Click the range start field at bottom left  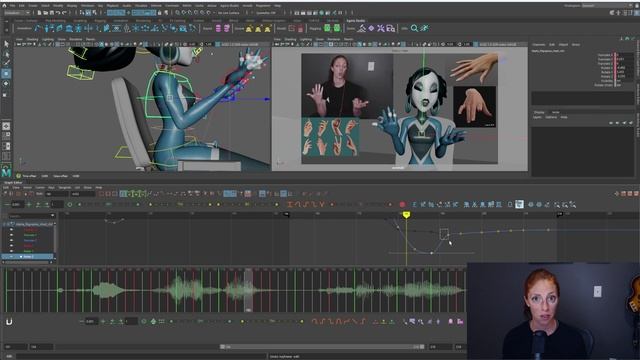tap(16, 347)
